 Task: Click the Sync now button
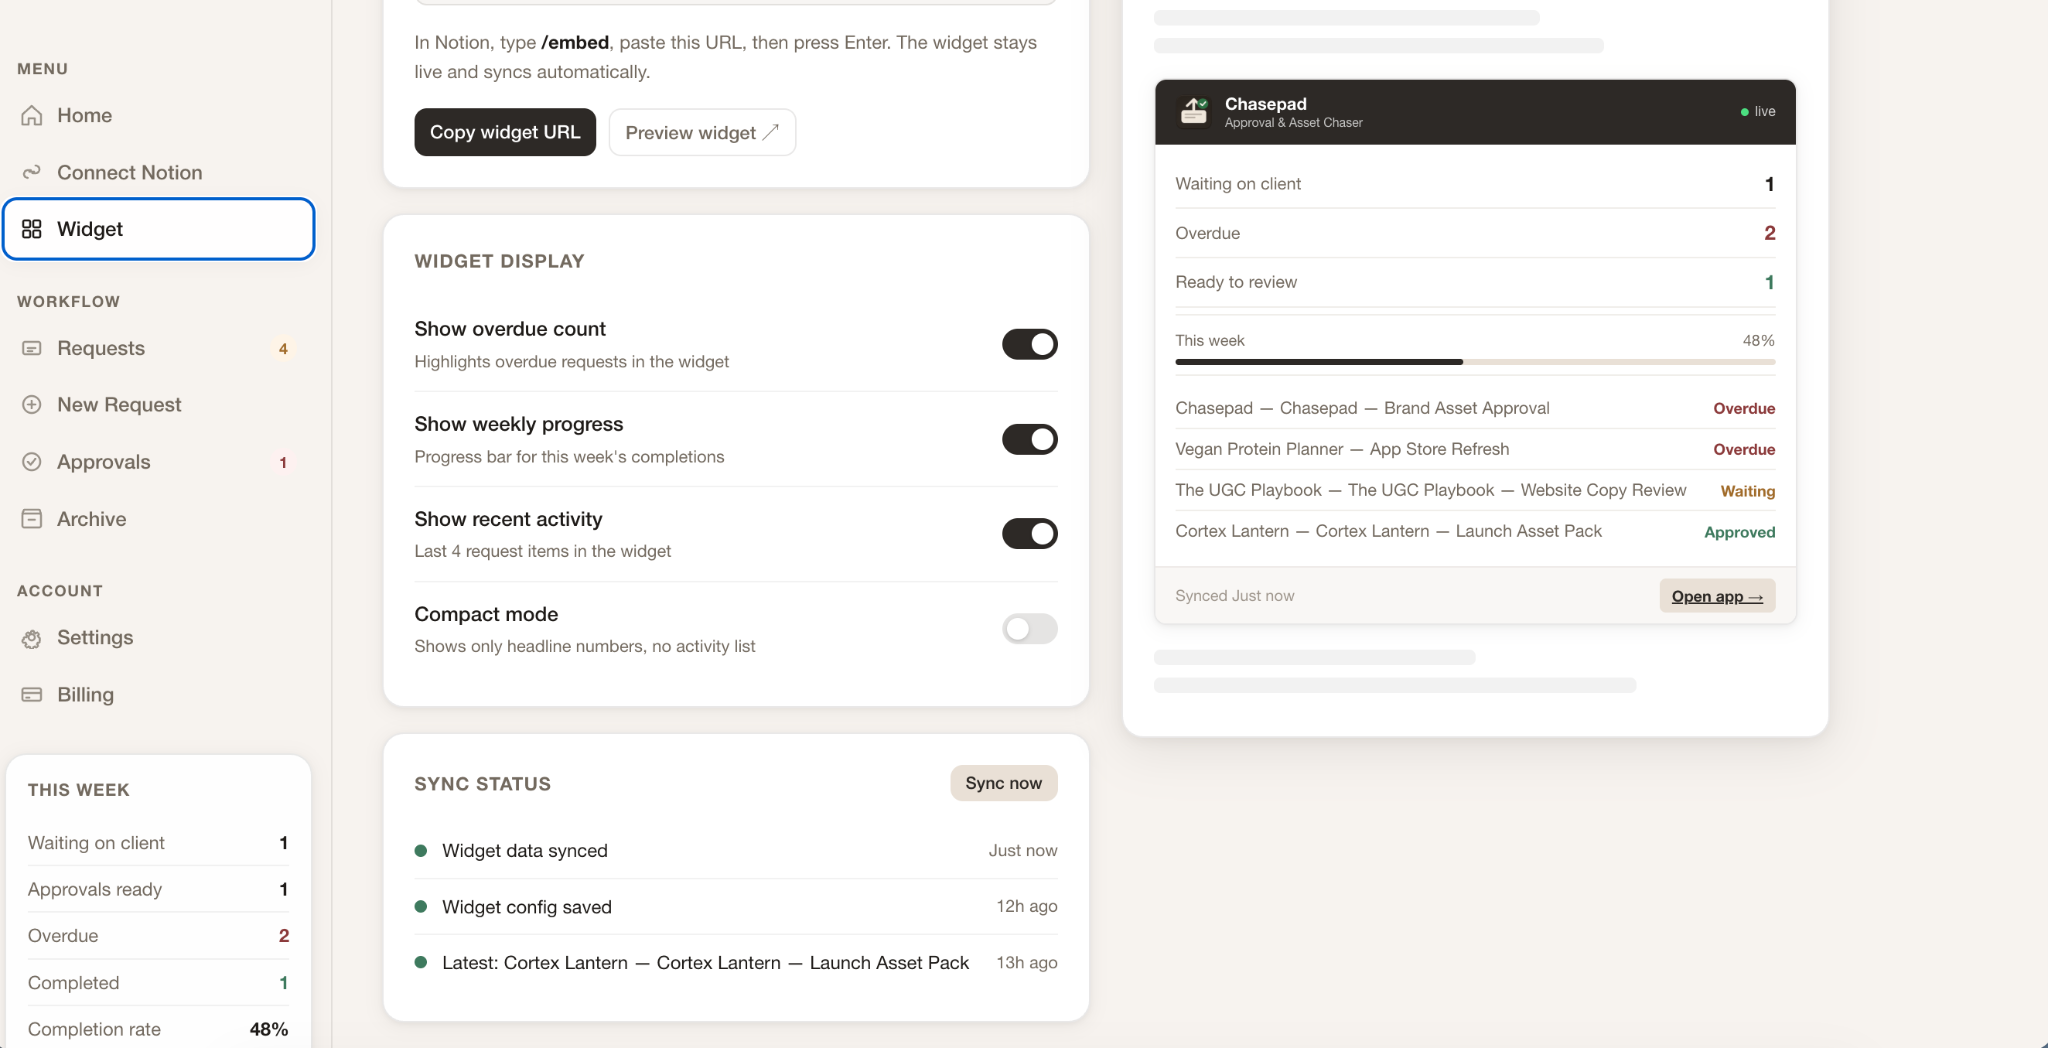[x=1004, y=783]
